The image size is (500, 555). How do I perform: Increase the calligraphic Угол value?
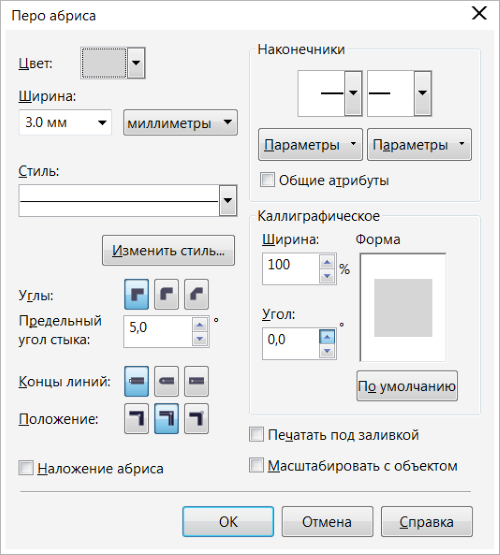pos(327,337)
